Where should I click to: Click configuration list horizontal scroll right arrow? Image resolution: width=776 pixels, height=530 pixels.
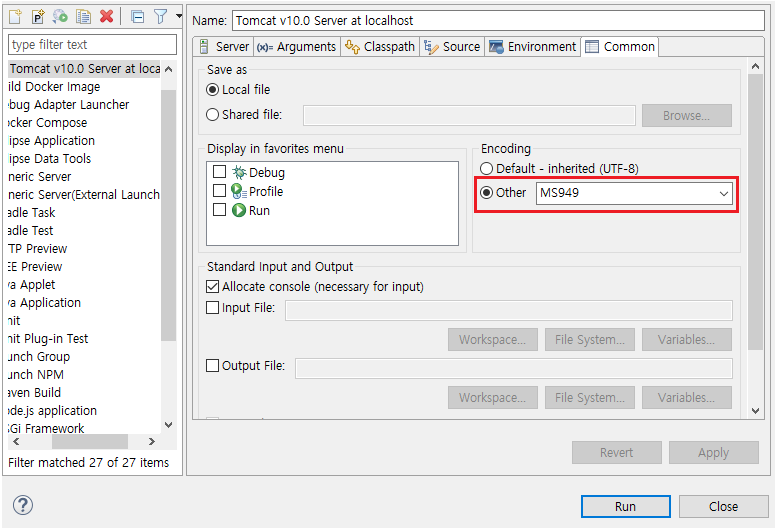click(152, 441)
